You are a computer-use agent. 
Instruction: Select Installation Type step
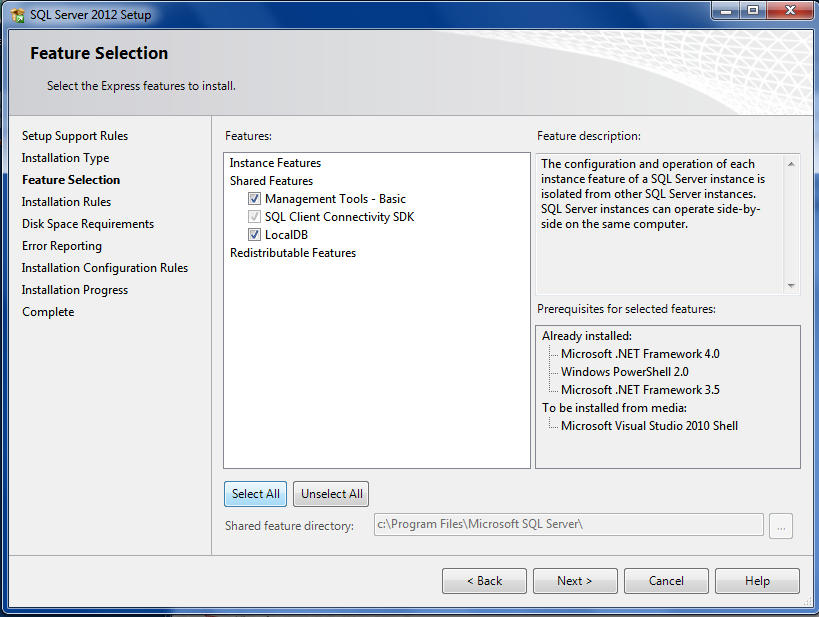coord(65,158)
